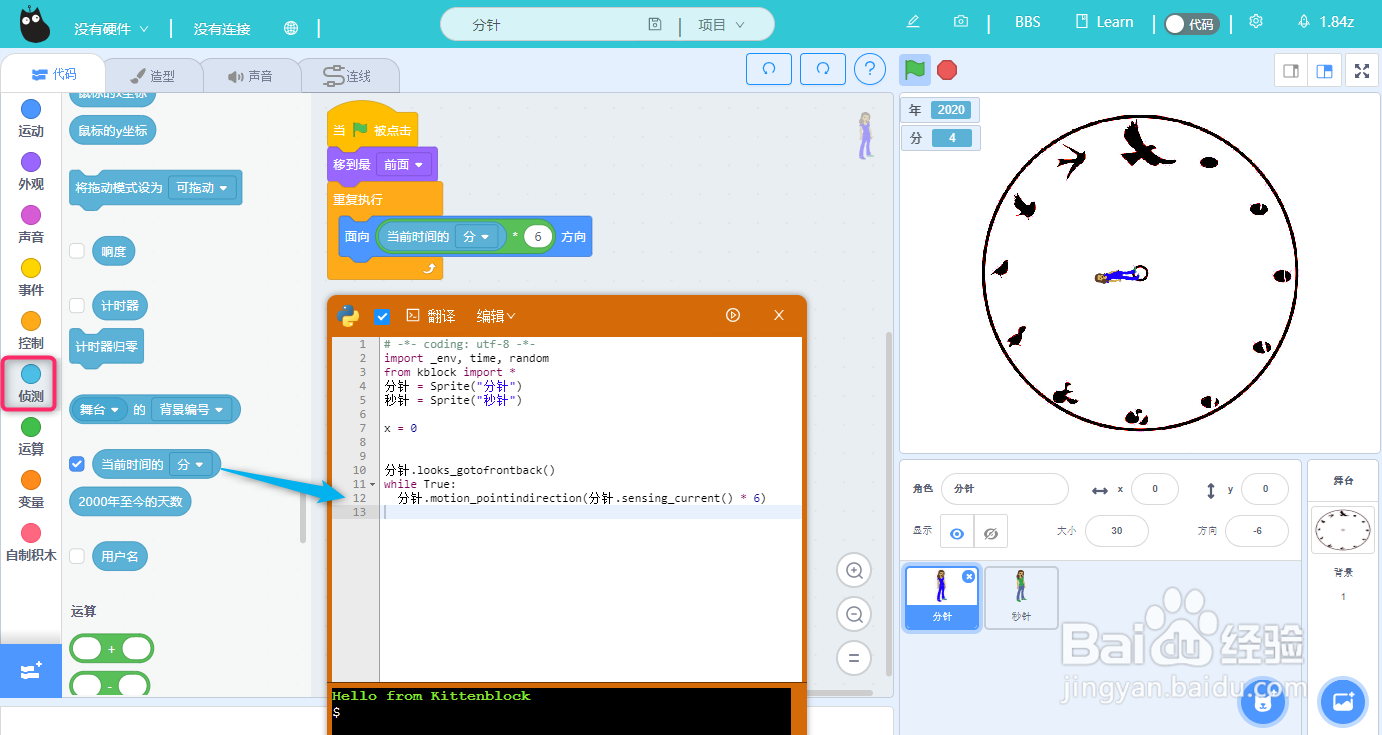Select the 秒针 sprite thumbnail
The image size is (1382, 735).
pyautogui.click(x=1021, y=597)
